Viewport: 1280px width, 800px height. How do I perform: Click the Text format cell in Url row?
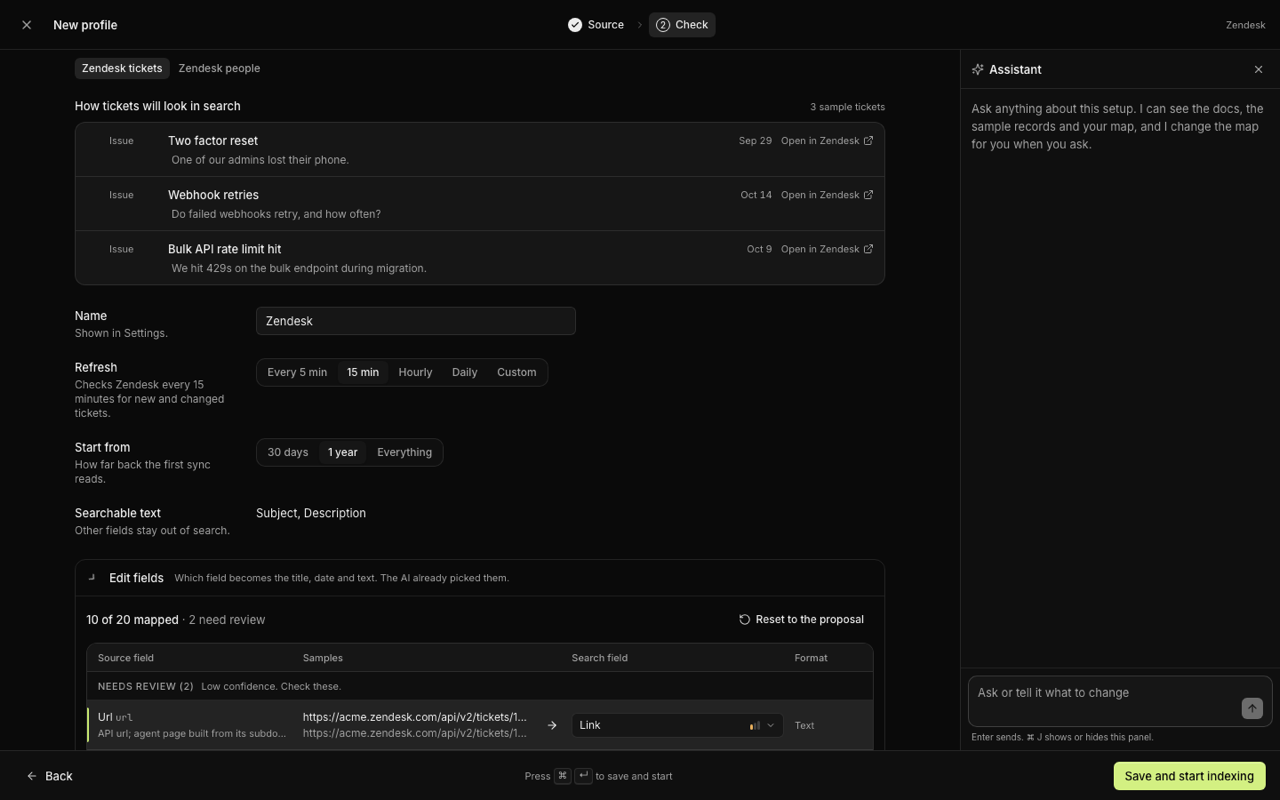click(x=804, y=725)
